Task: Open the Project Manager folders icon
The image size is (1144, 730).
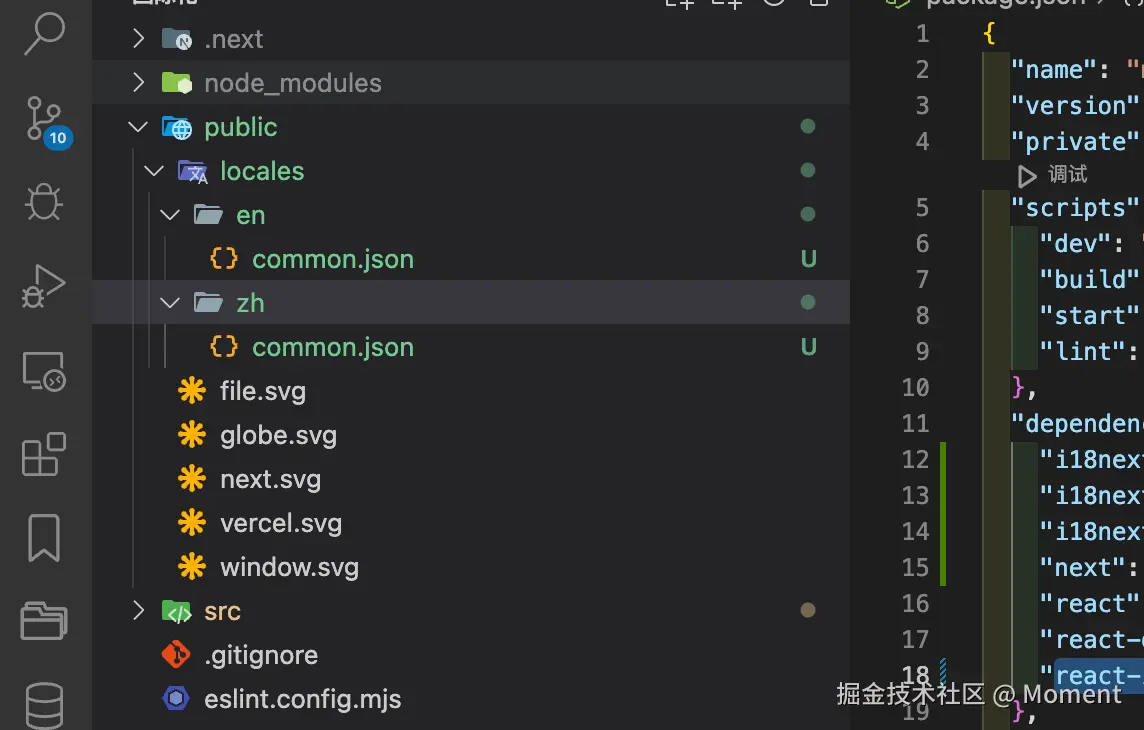Action: 44,620
